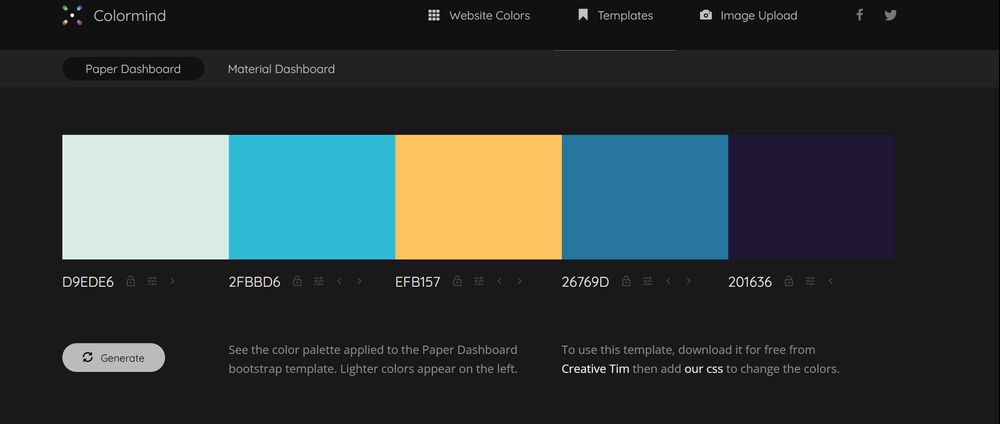Select the dark purple 201636 swatch

tap(811, 197)
